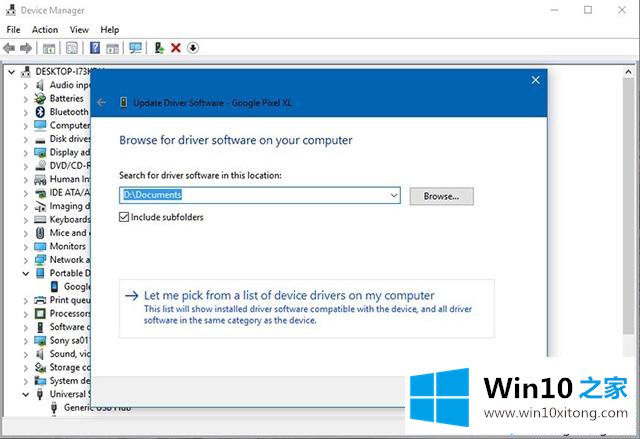The height and width of the screenshot is (439, 640).
Task: Expand the Monitors category
Action: coord(26,247)
